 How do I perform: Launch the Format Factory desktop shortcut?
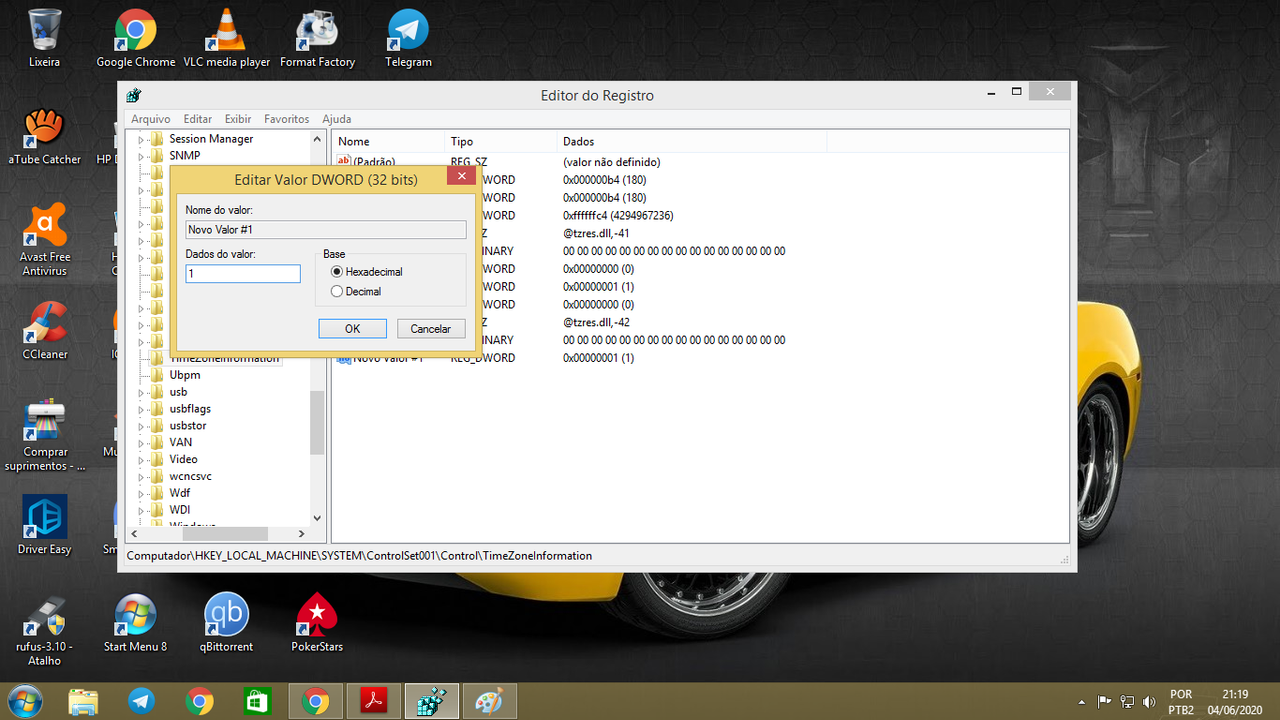click(317, 38)
